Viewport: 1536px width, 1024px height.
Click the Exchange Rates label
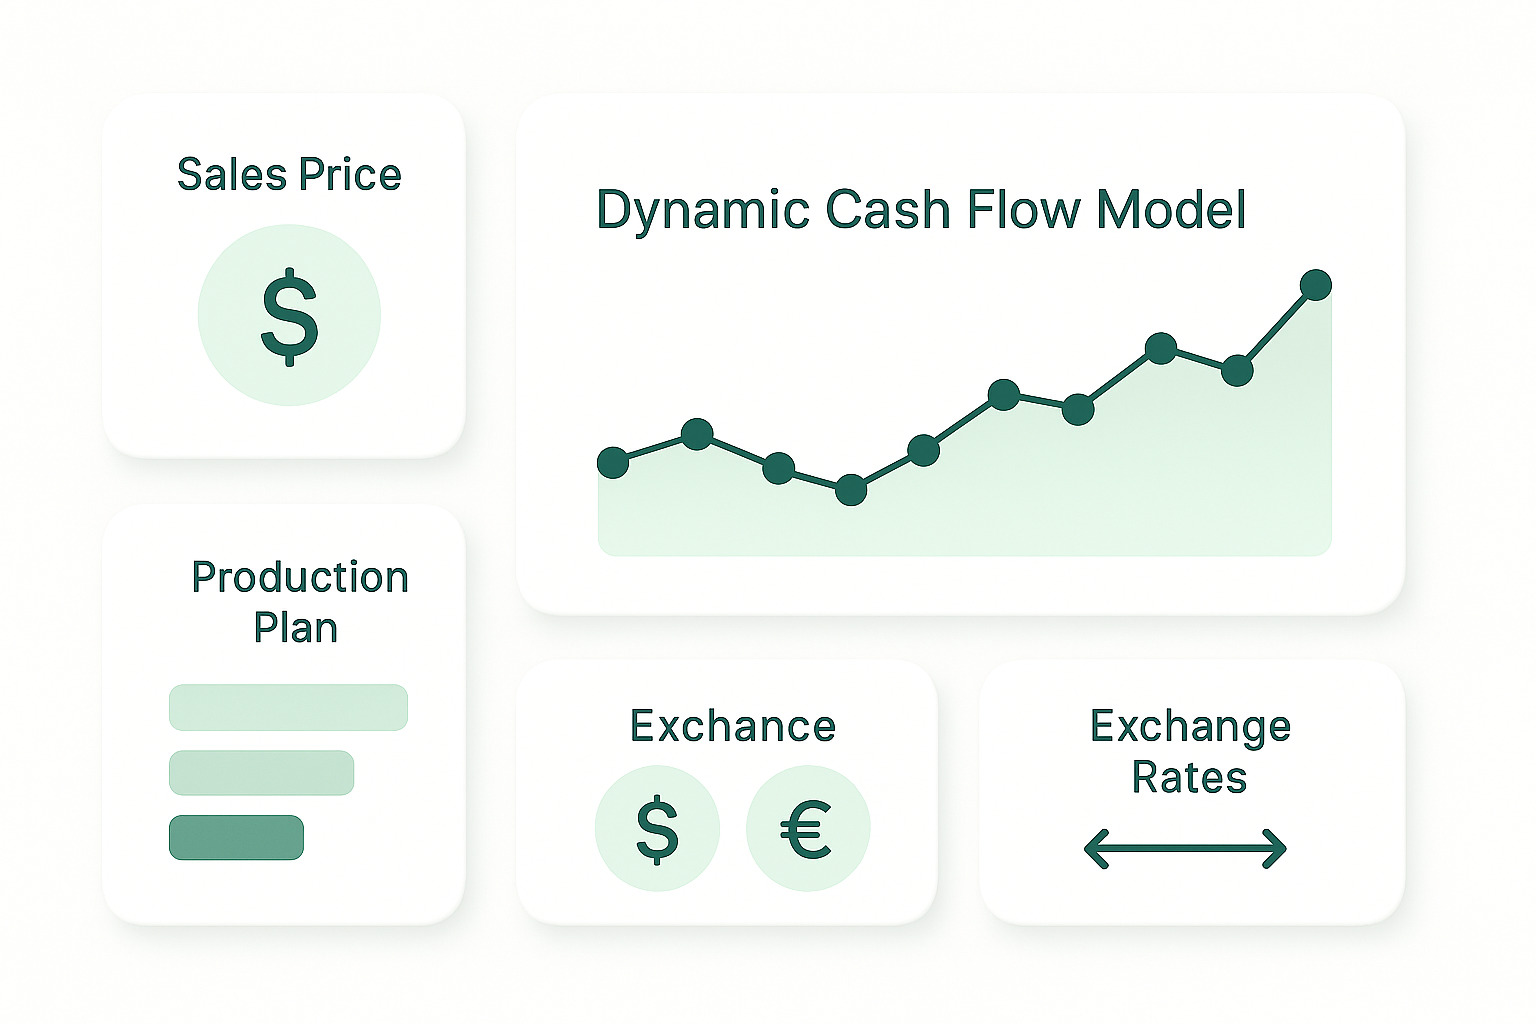tap(1190, 751)
